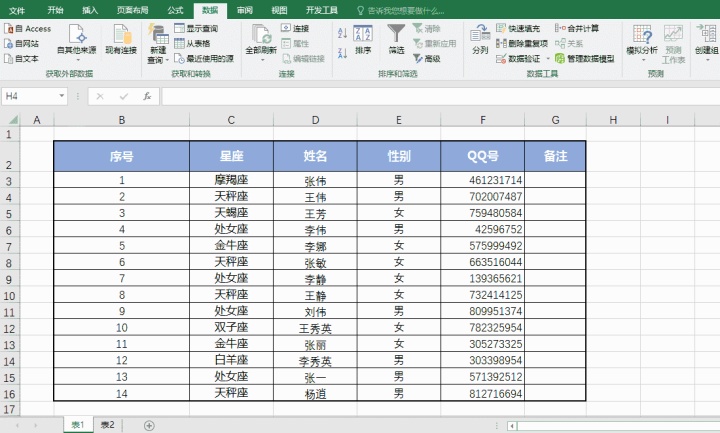Click Show Queries (显示查询)
The width and height of the screenshot is (720, 433).
(x=196, y=28)
